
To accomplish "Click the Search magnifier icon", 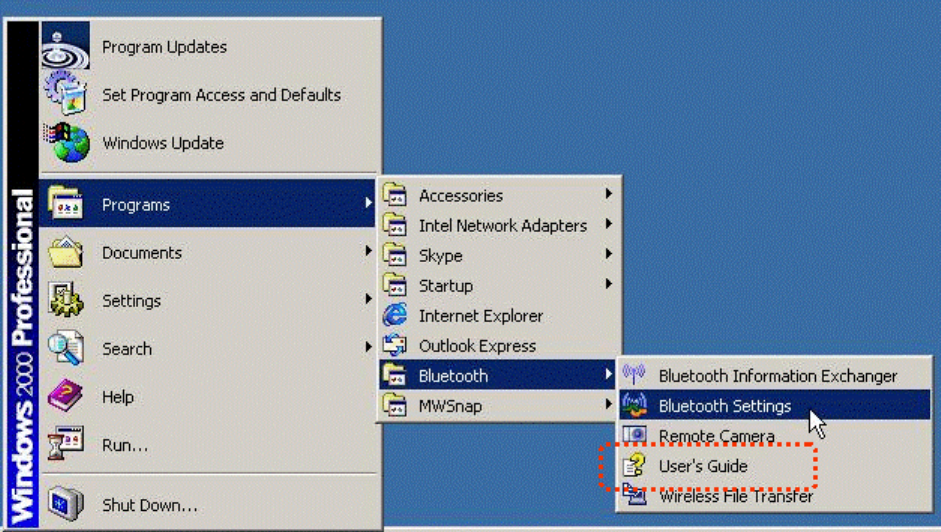I will (x=65, y=348).
